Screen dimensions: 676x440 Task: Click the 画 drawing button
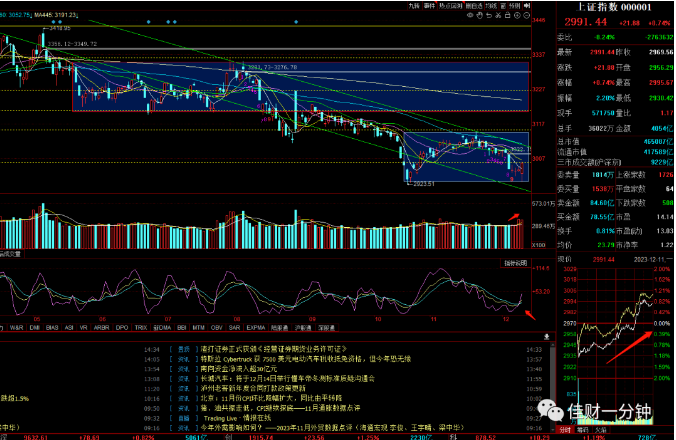pyautogui.click(x=503, y=6)
